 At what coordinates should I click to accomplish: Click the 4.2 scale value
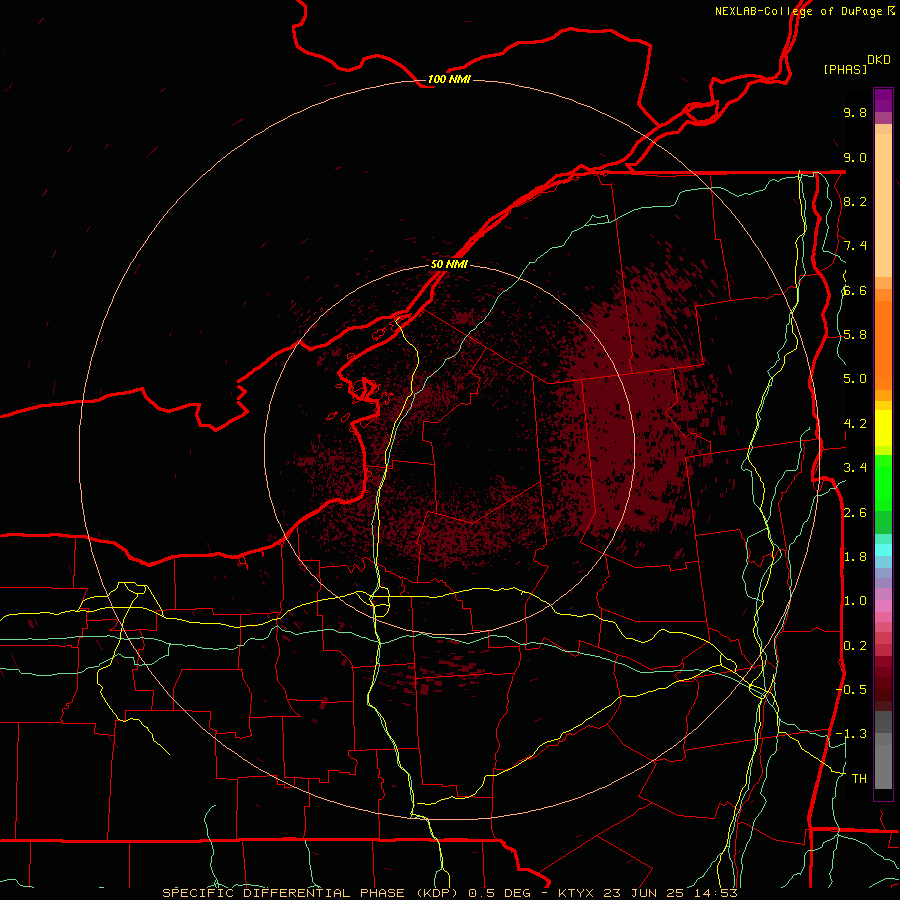tap(855, 424)
